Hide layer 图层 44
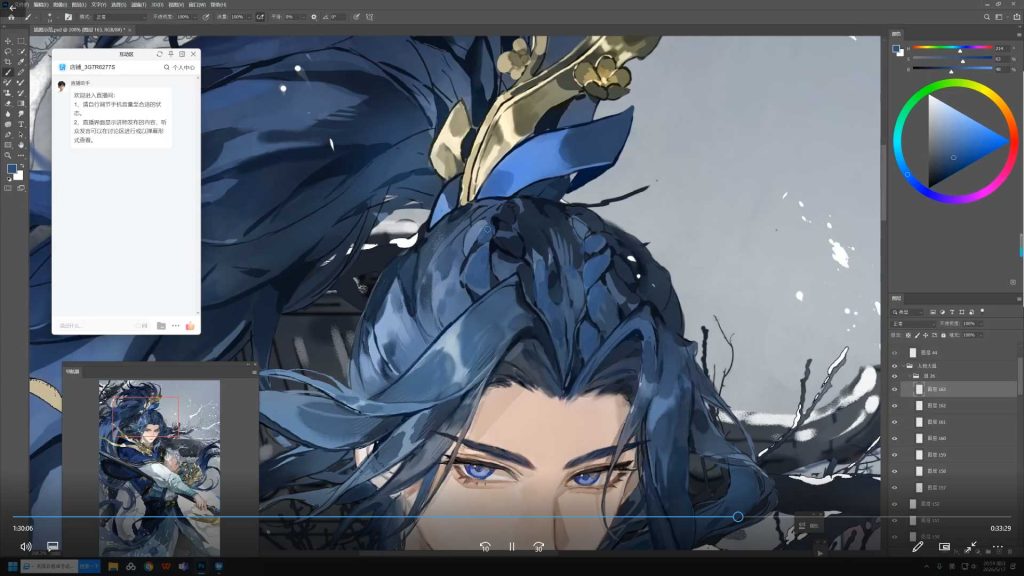Image resolution: width=1024 pixels, height=576 pixels. pyautogui.click(x=895, y=353)
